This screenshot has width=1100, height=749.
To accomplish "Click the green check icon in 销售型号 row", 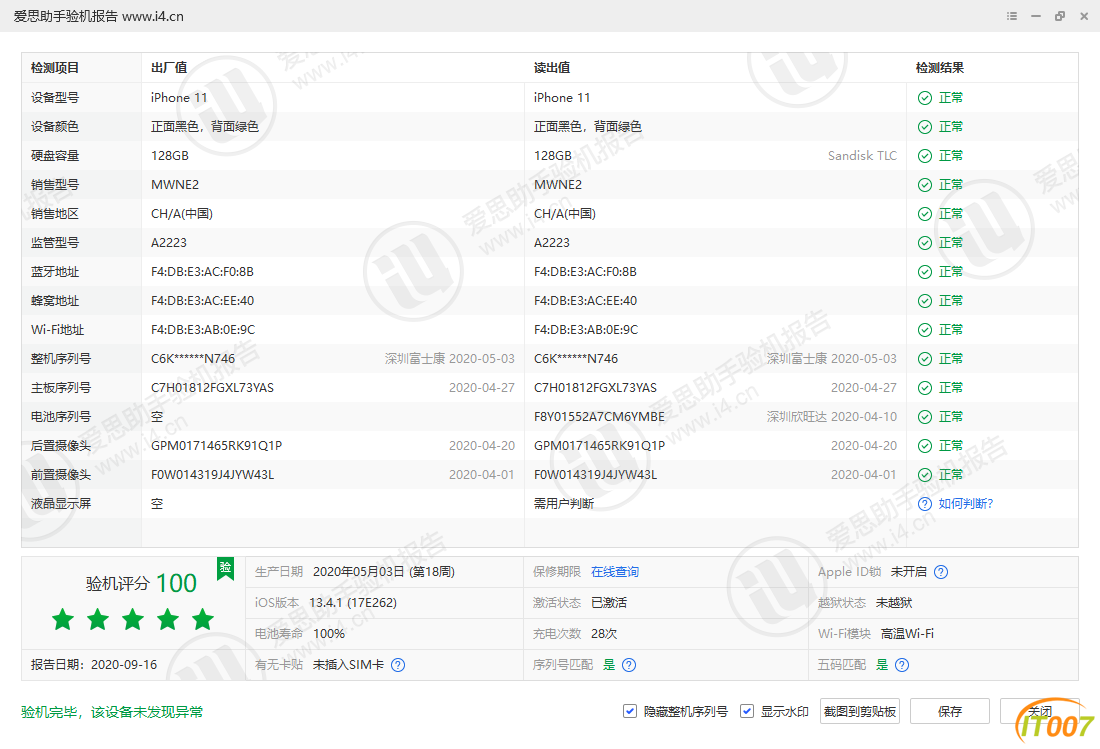I will tap(925, 185).
